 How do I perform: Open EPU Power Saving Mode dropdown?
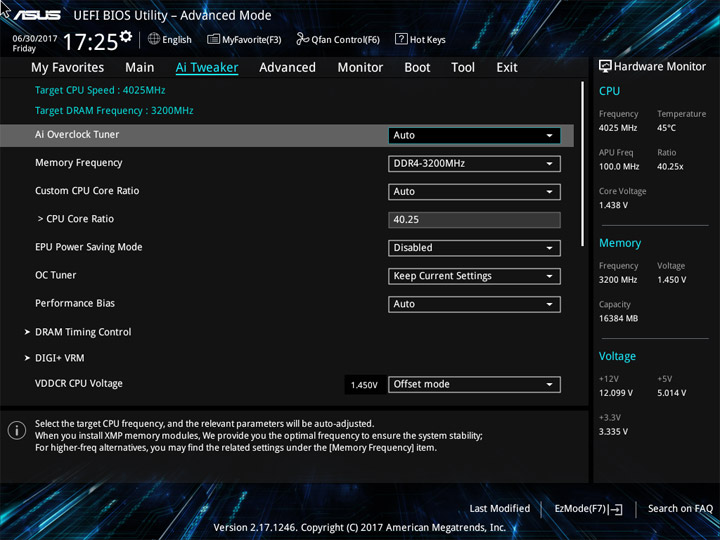(474, 248)
